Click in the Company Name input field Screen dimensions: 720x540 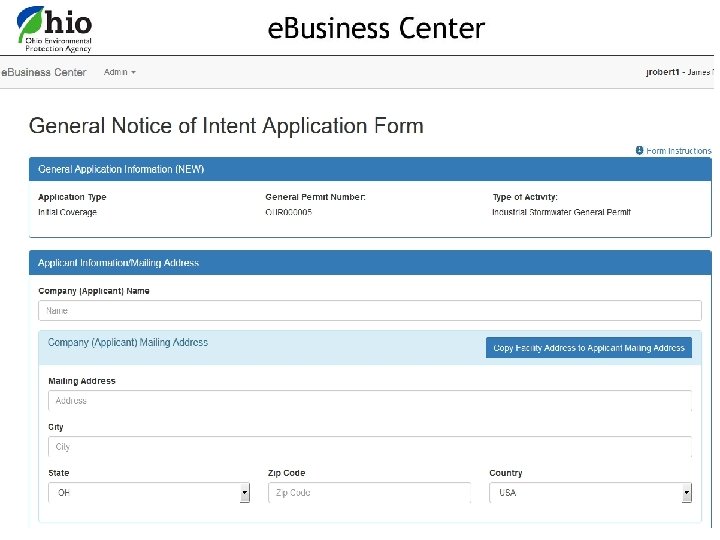pos(370,311)
